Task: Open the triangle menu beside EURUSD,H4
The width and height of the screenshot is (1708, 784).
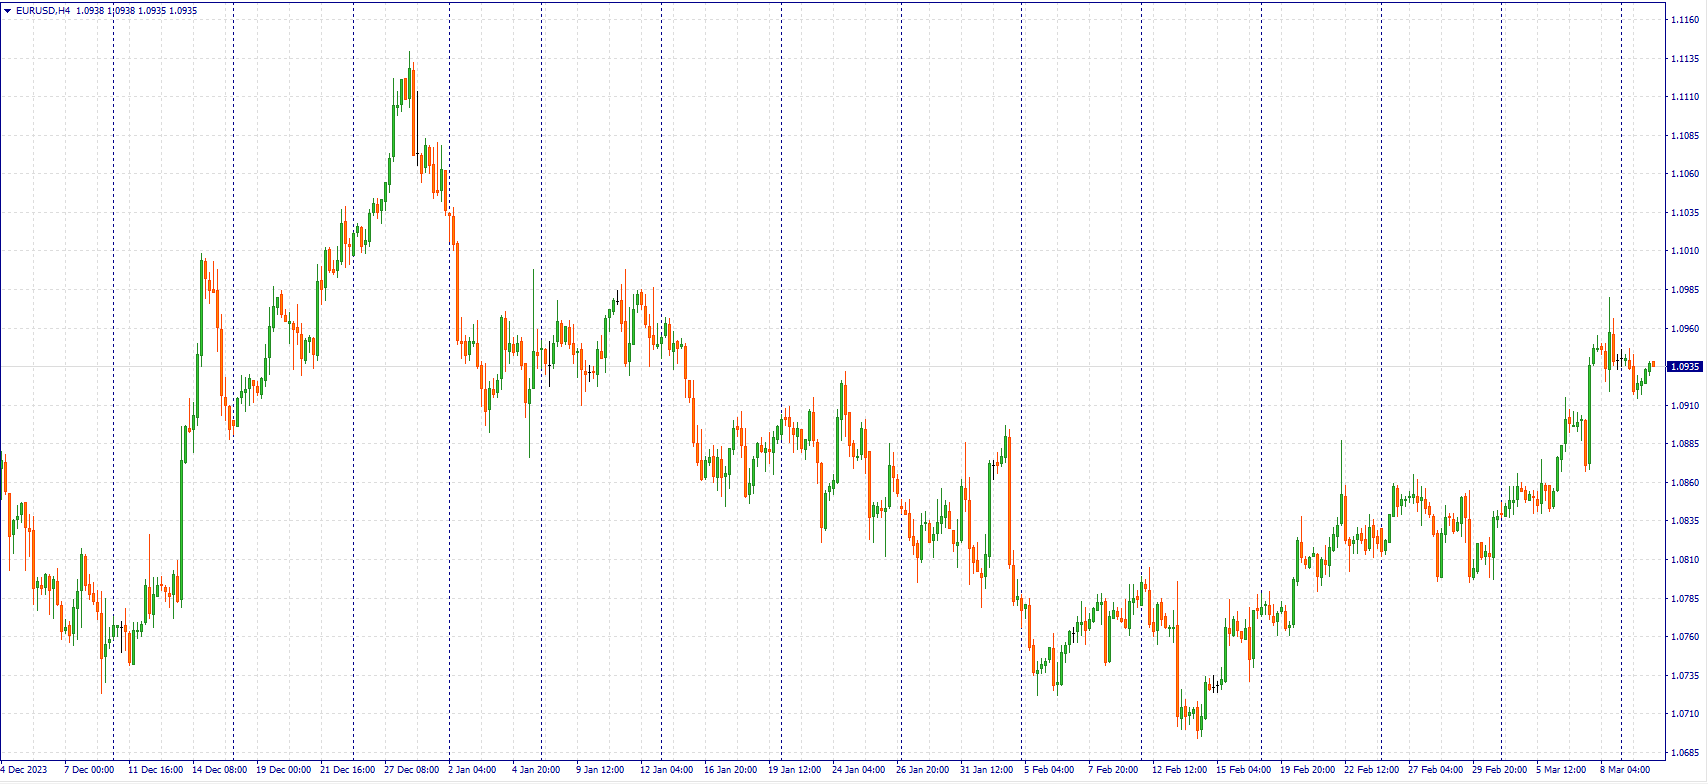Action: coord(7,10)
